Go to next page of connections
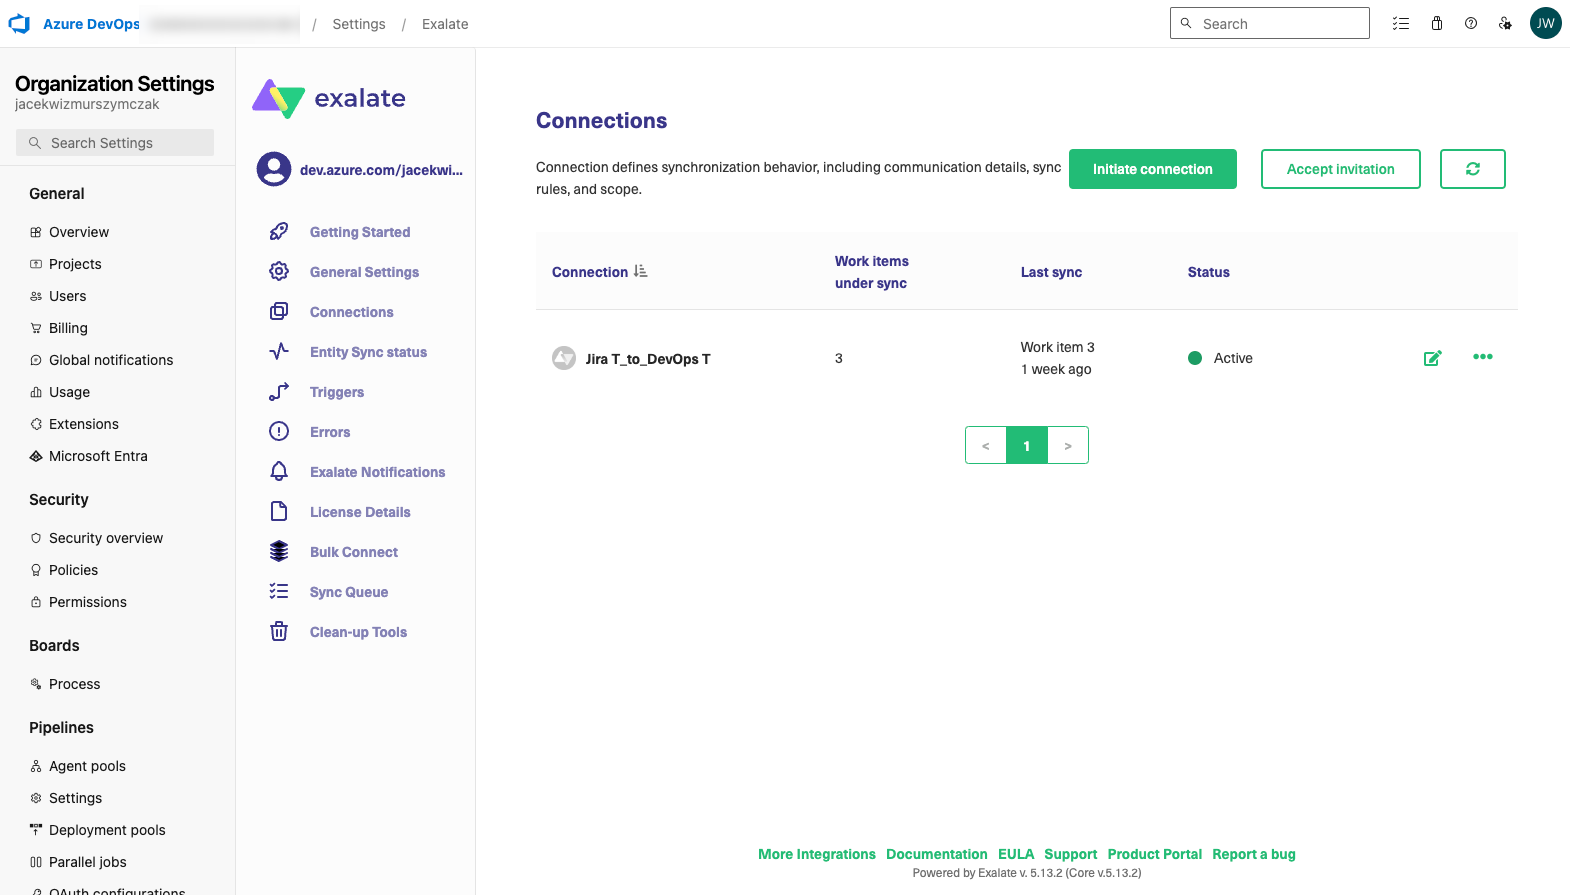 (1068, 445)
